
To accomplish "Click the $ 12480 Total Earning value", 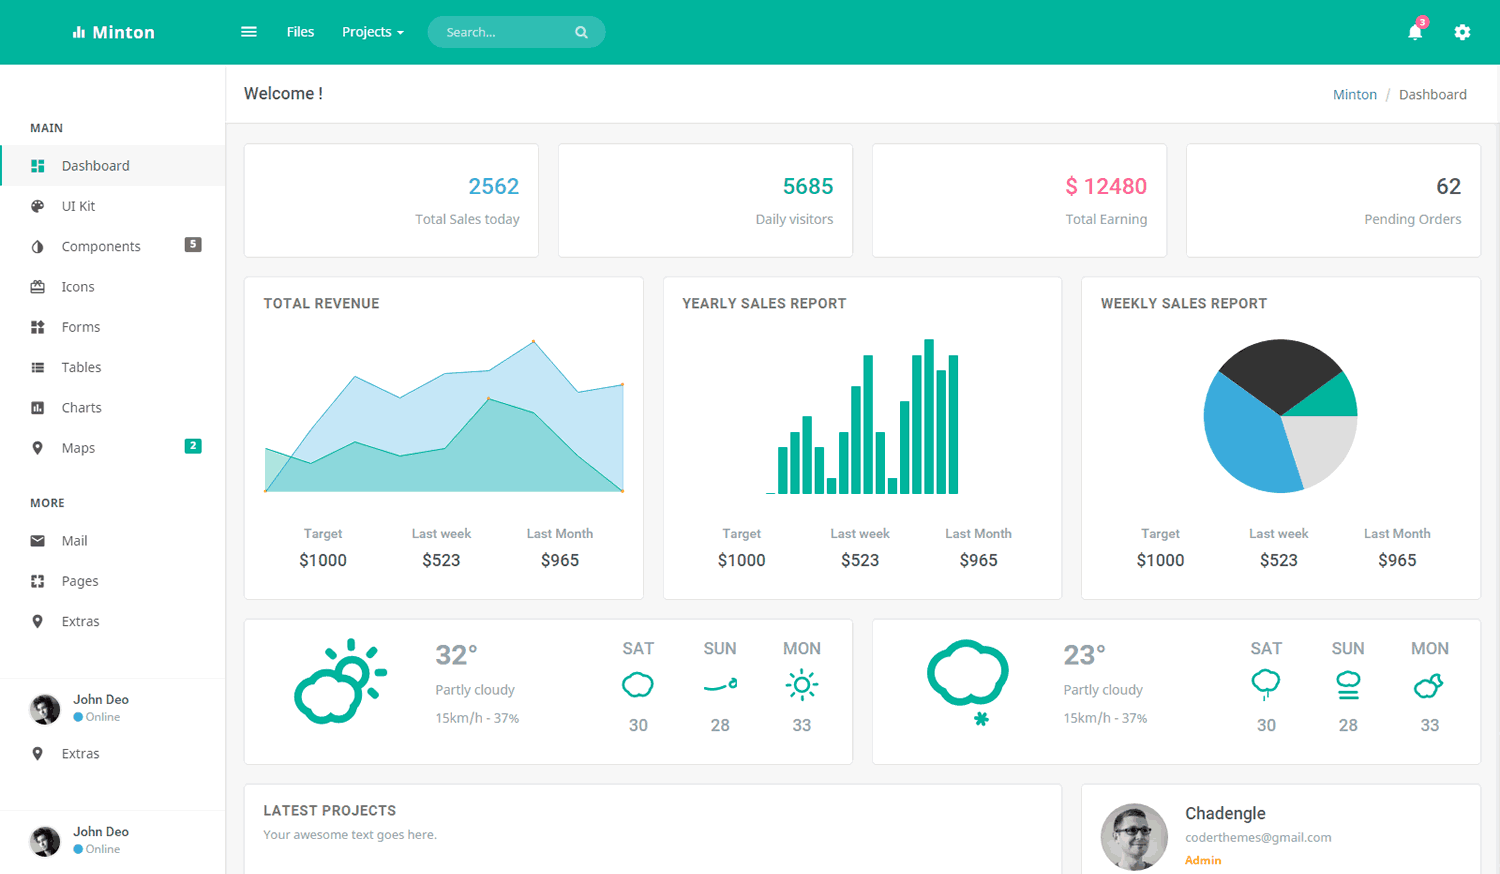I will point(1106,186).
